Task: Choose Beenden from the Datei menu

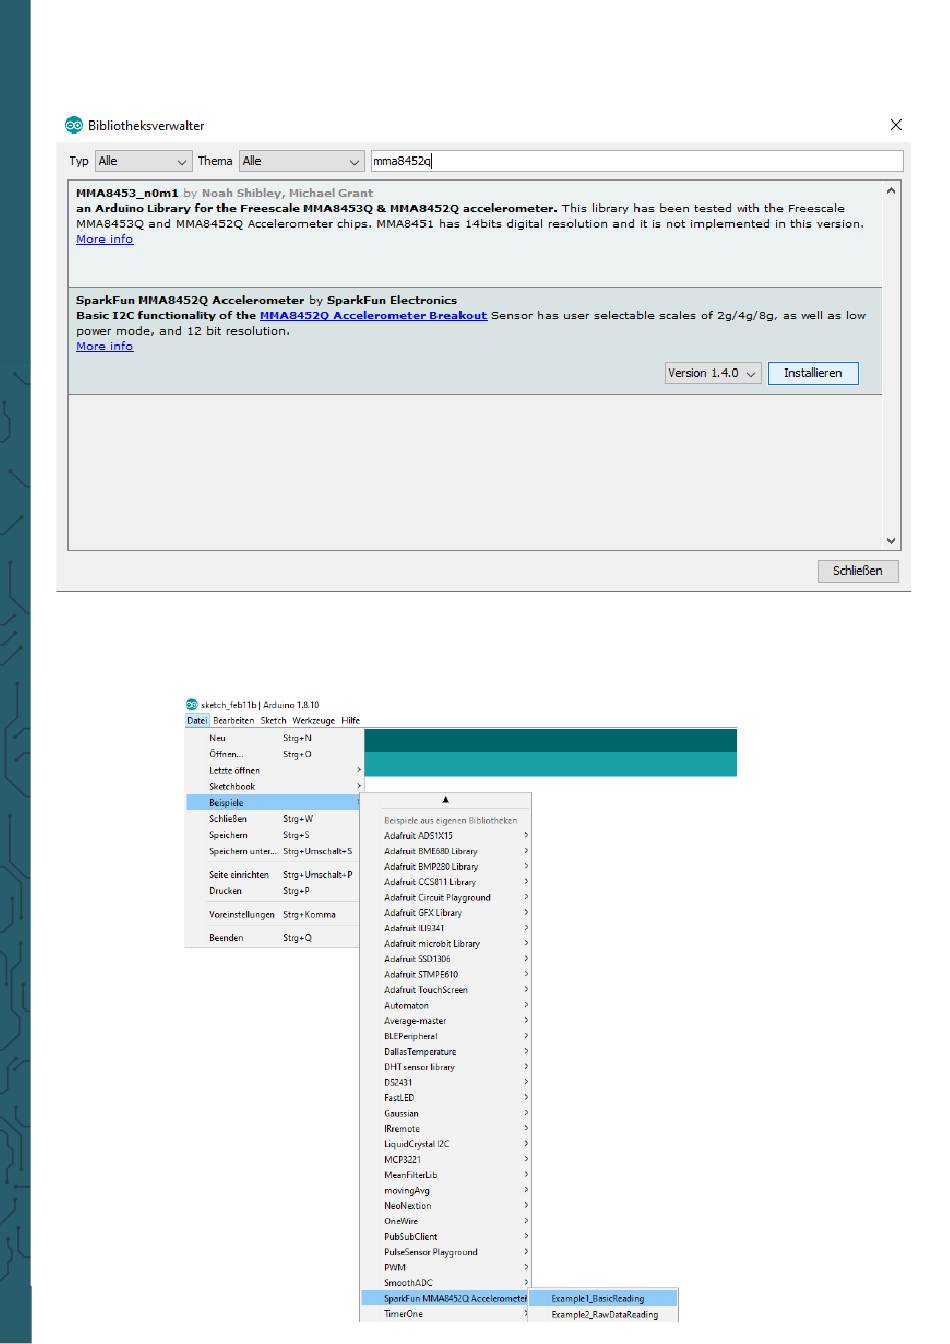Action: pos(273,938)
